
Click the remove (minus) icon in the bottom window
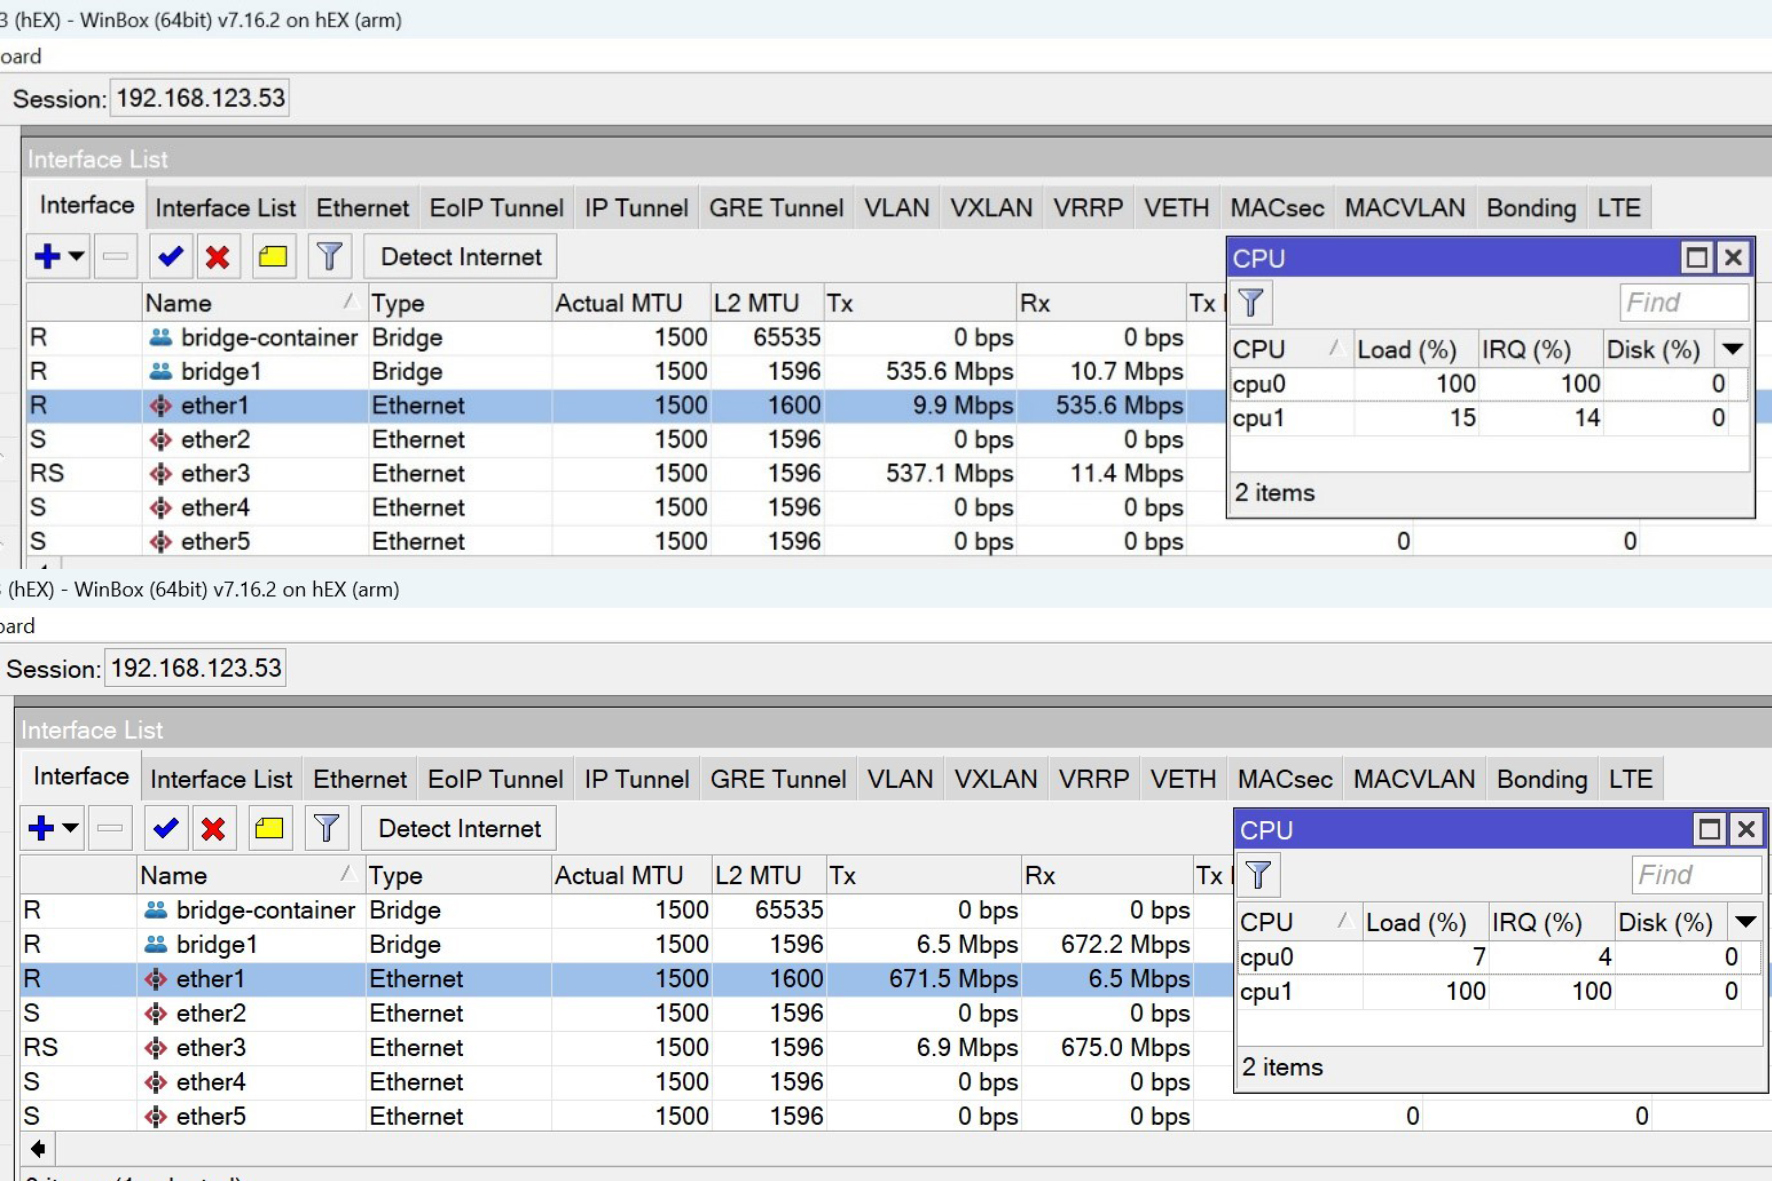110,828
